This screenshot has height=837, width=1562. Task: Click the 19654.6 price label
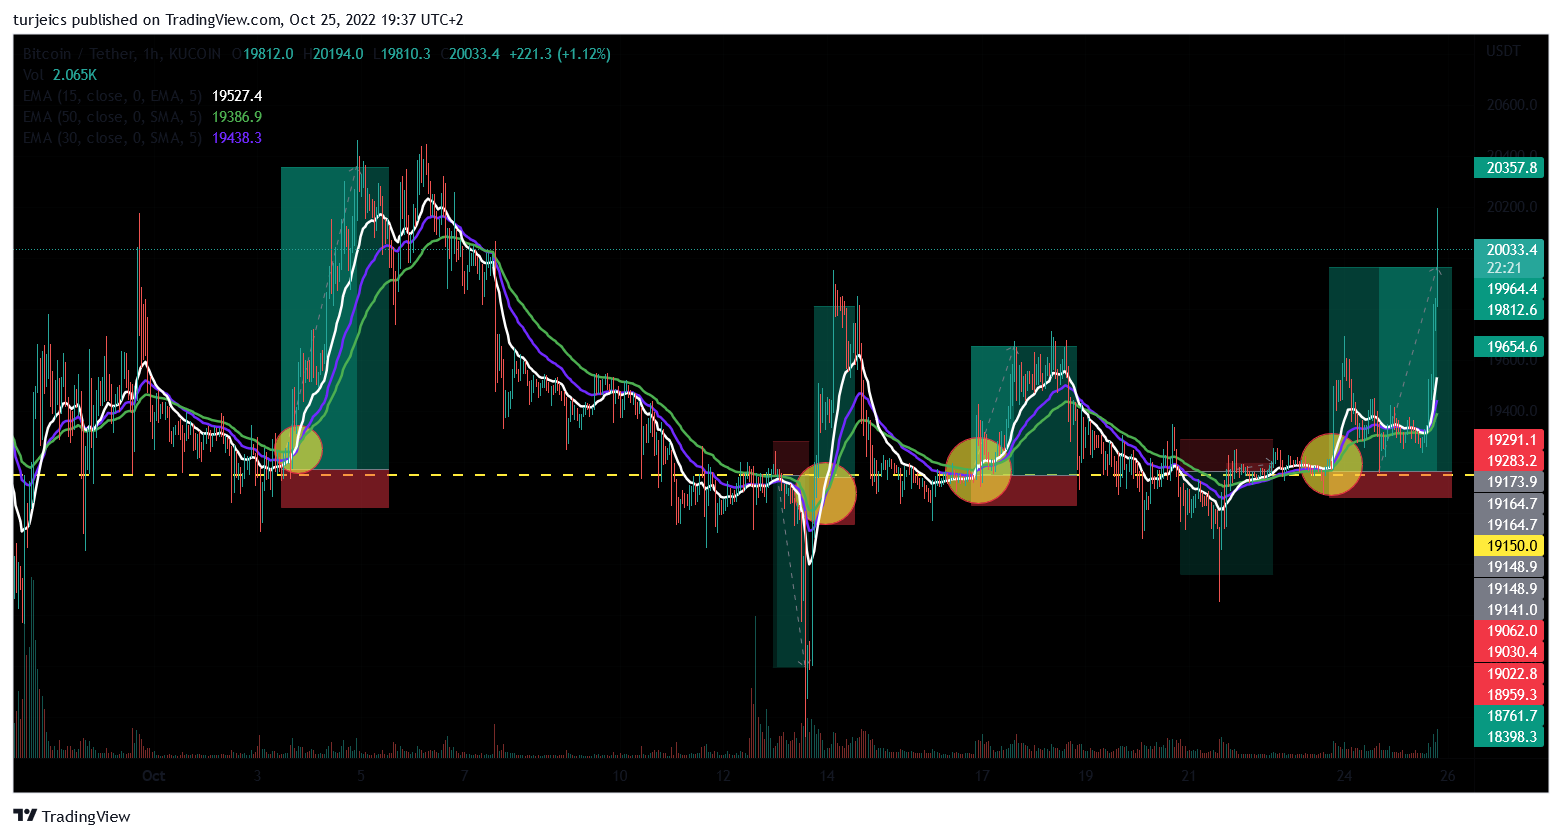tap(1509, 347)
